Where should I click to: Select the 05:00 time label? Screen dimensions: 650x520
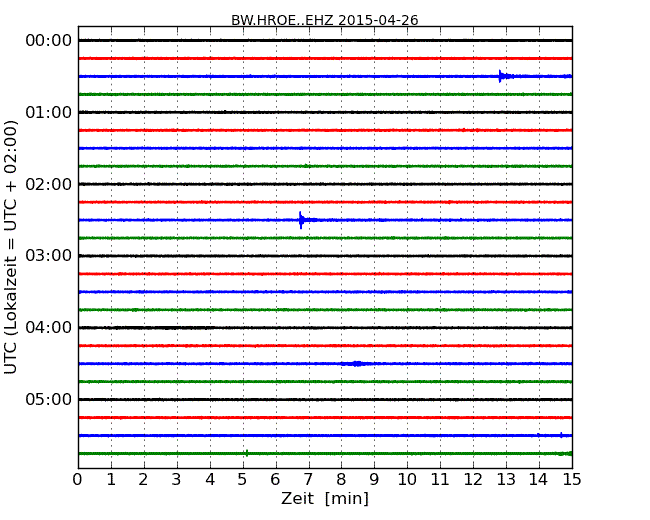49,399
